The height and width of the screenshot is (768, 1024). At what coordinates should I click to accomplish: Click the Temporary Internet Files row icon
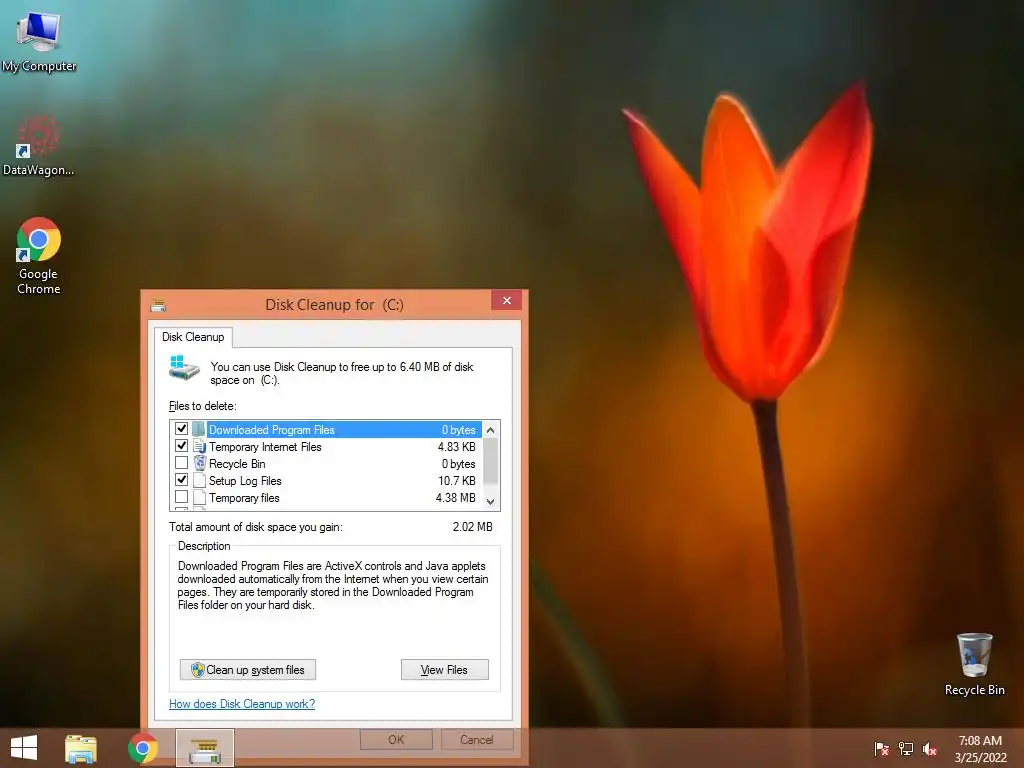point(199,446)
